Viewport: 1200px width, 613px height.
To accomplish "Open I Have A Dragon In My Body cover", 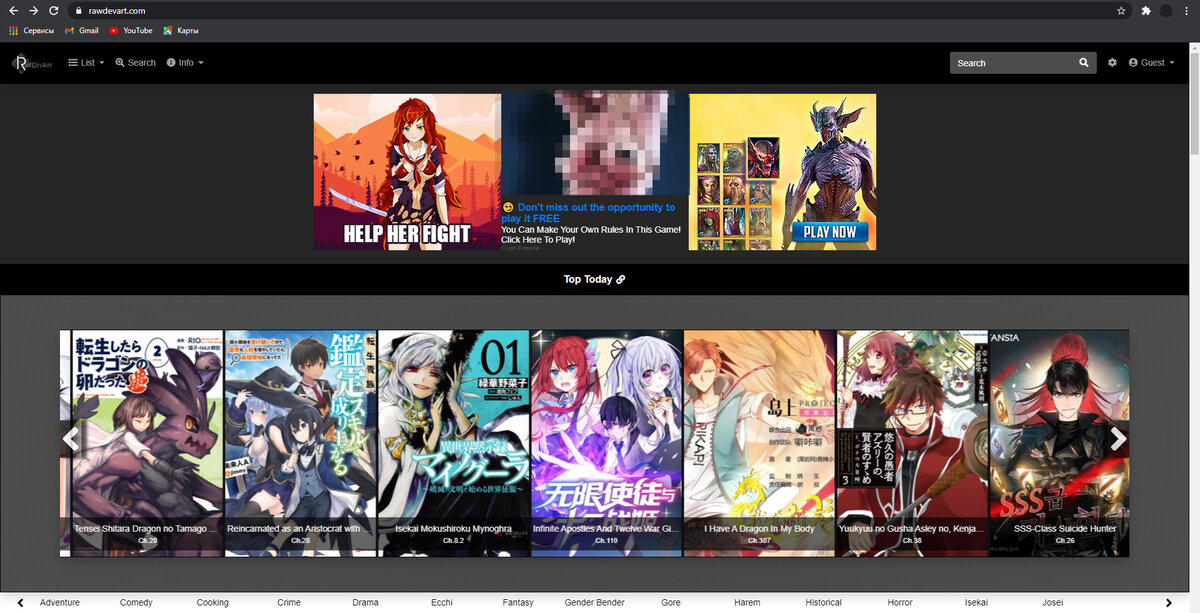I will pos(760,443).
